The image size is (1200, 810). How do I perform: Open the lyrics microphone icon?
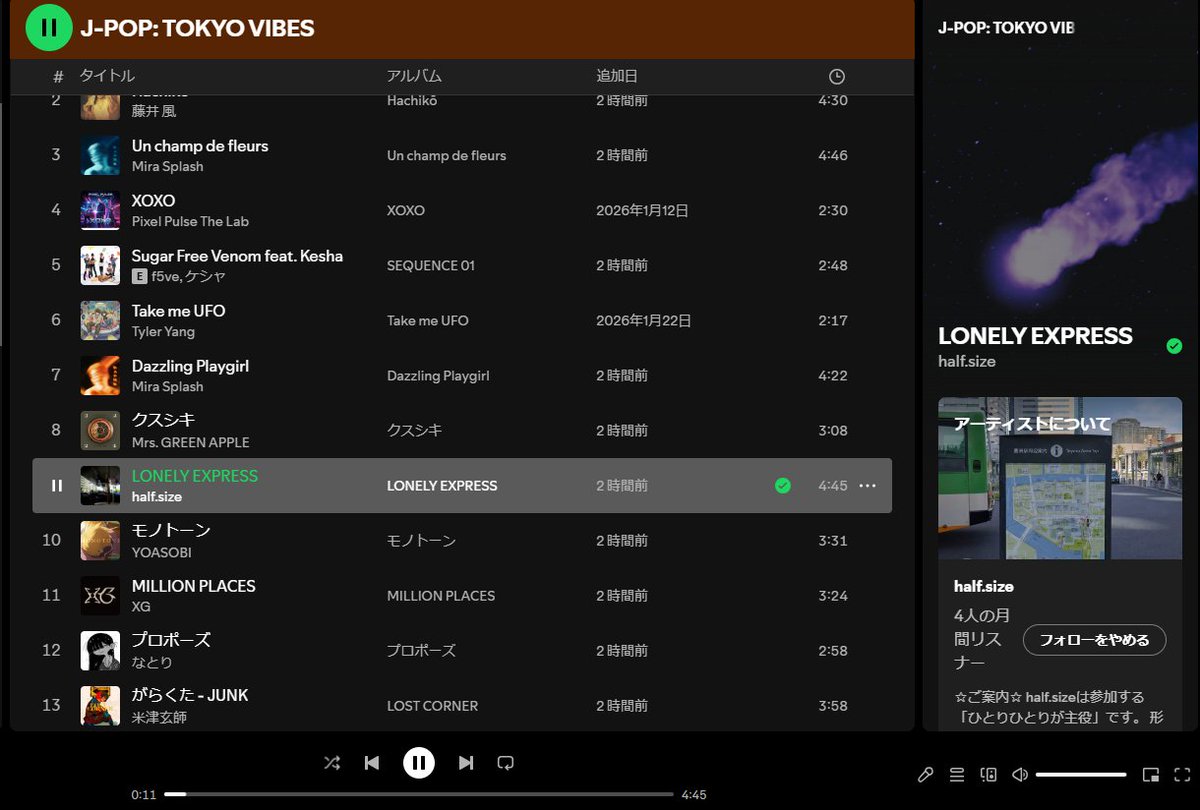[926, 775]
